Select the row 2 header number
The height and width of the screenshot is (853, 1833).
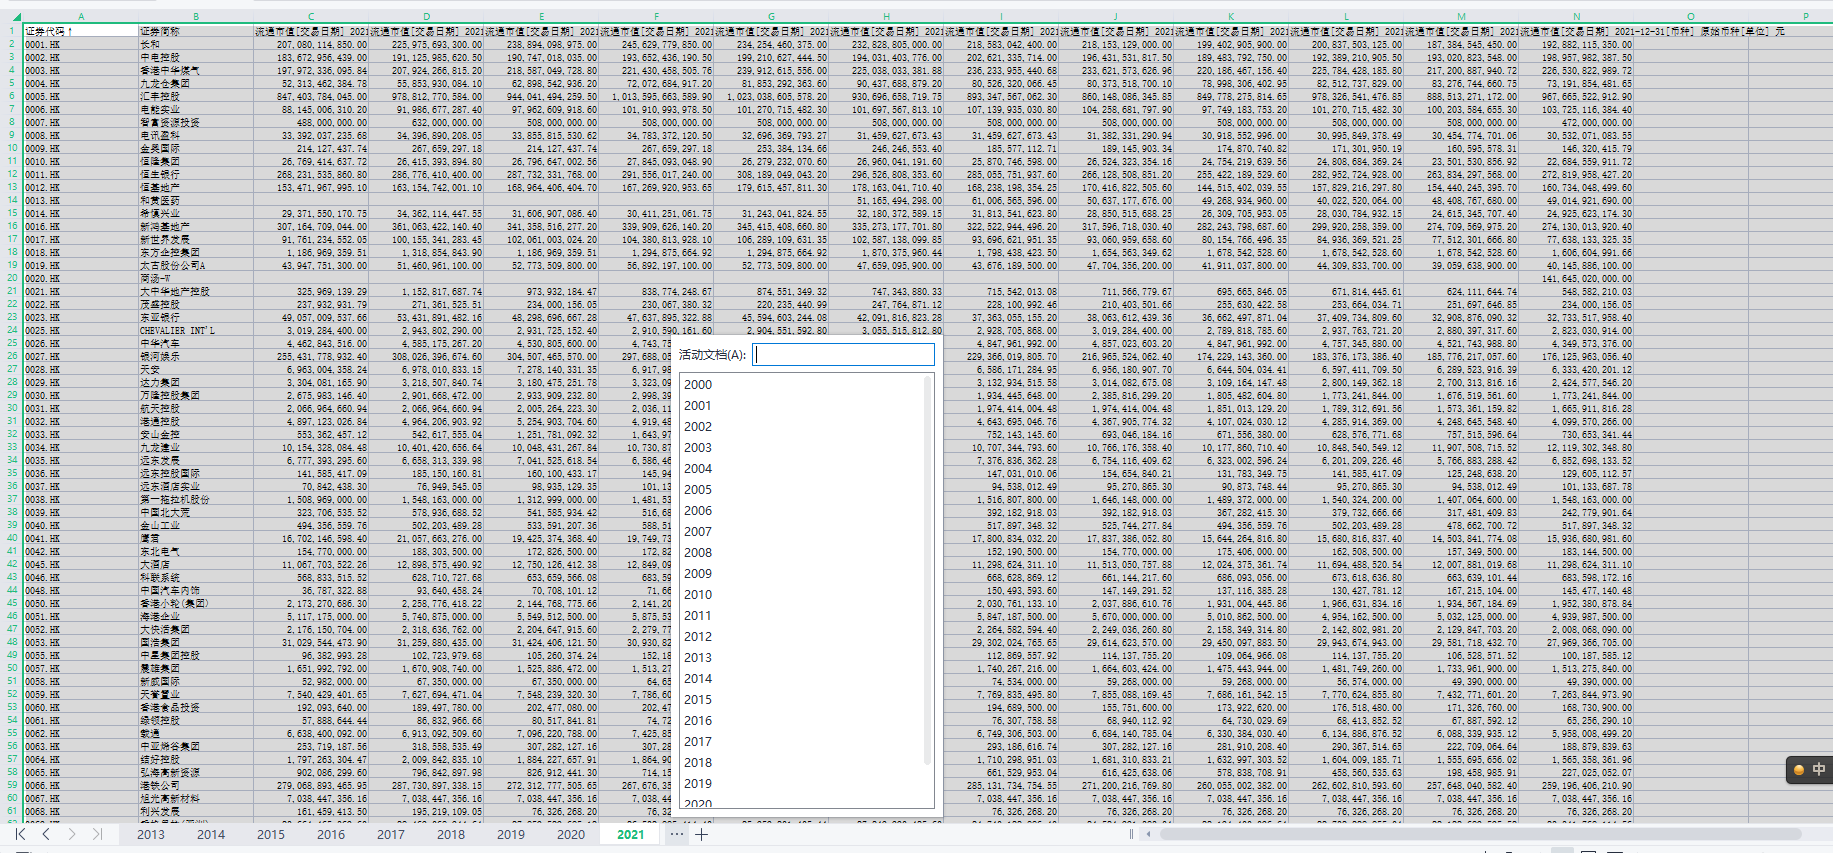(x=11, y=44)
